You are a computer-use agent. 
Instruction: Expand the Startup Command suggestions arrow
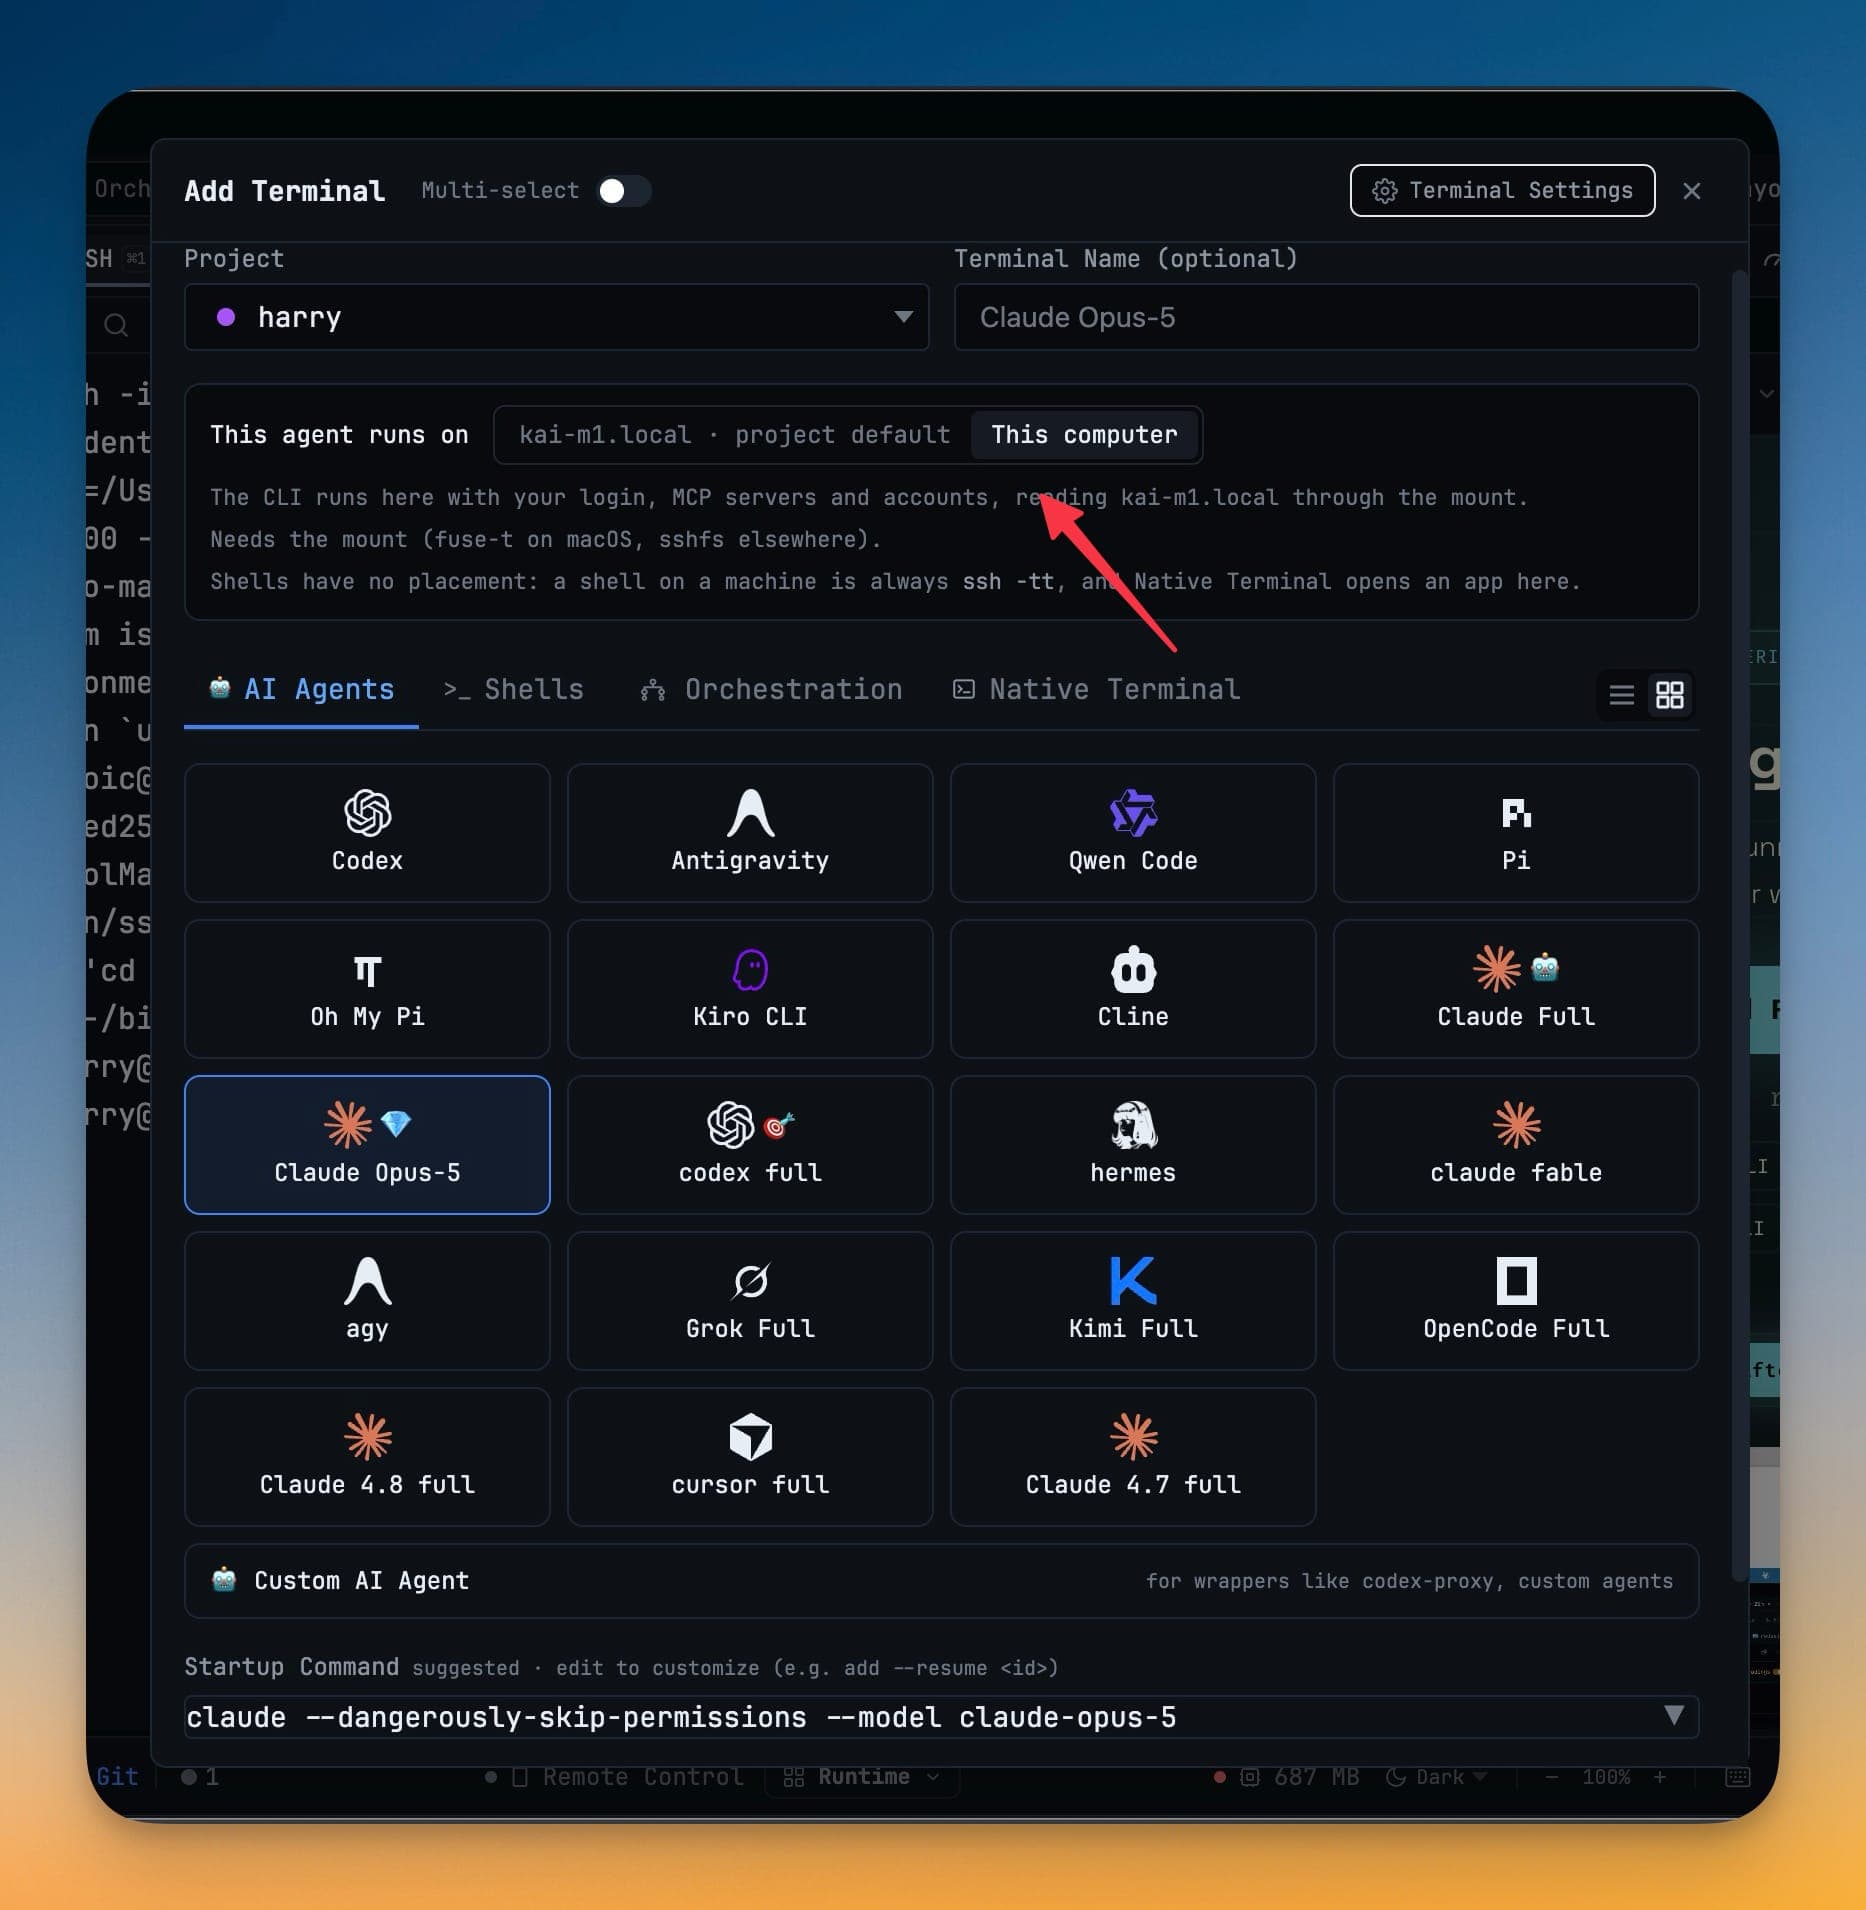tap(1674, 1716)
